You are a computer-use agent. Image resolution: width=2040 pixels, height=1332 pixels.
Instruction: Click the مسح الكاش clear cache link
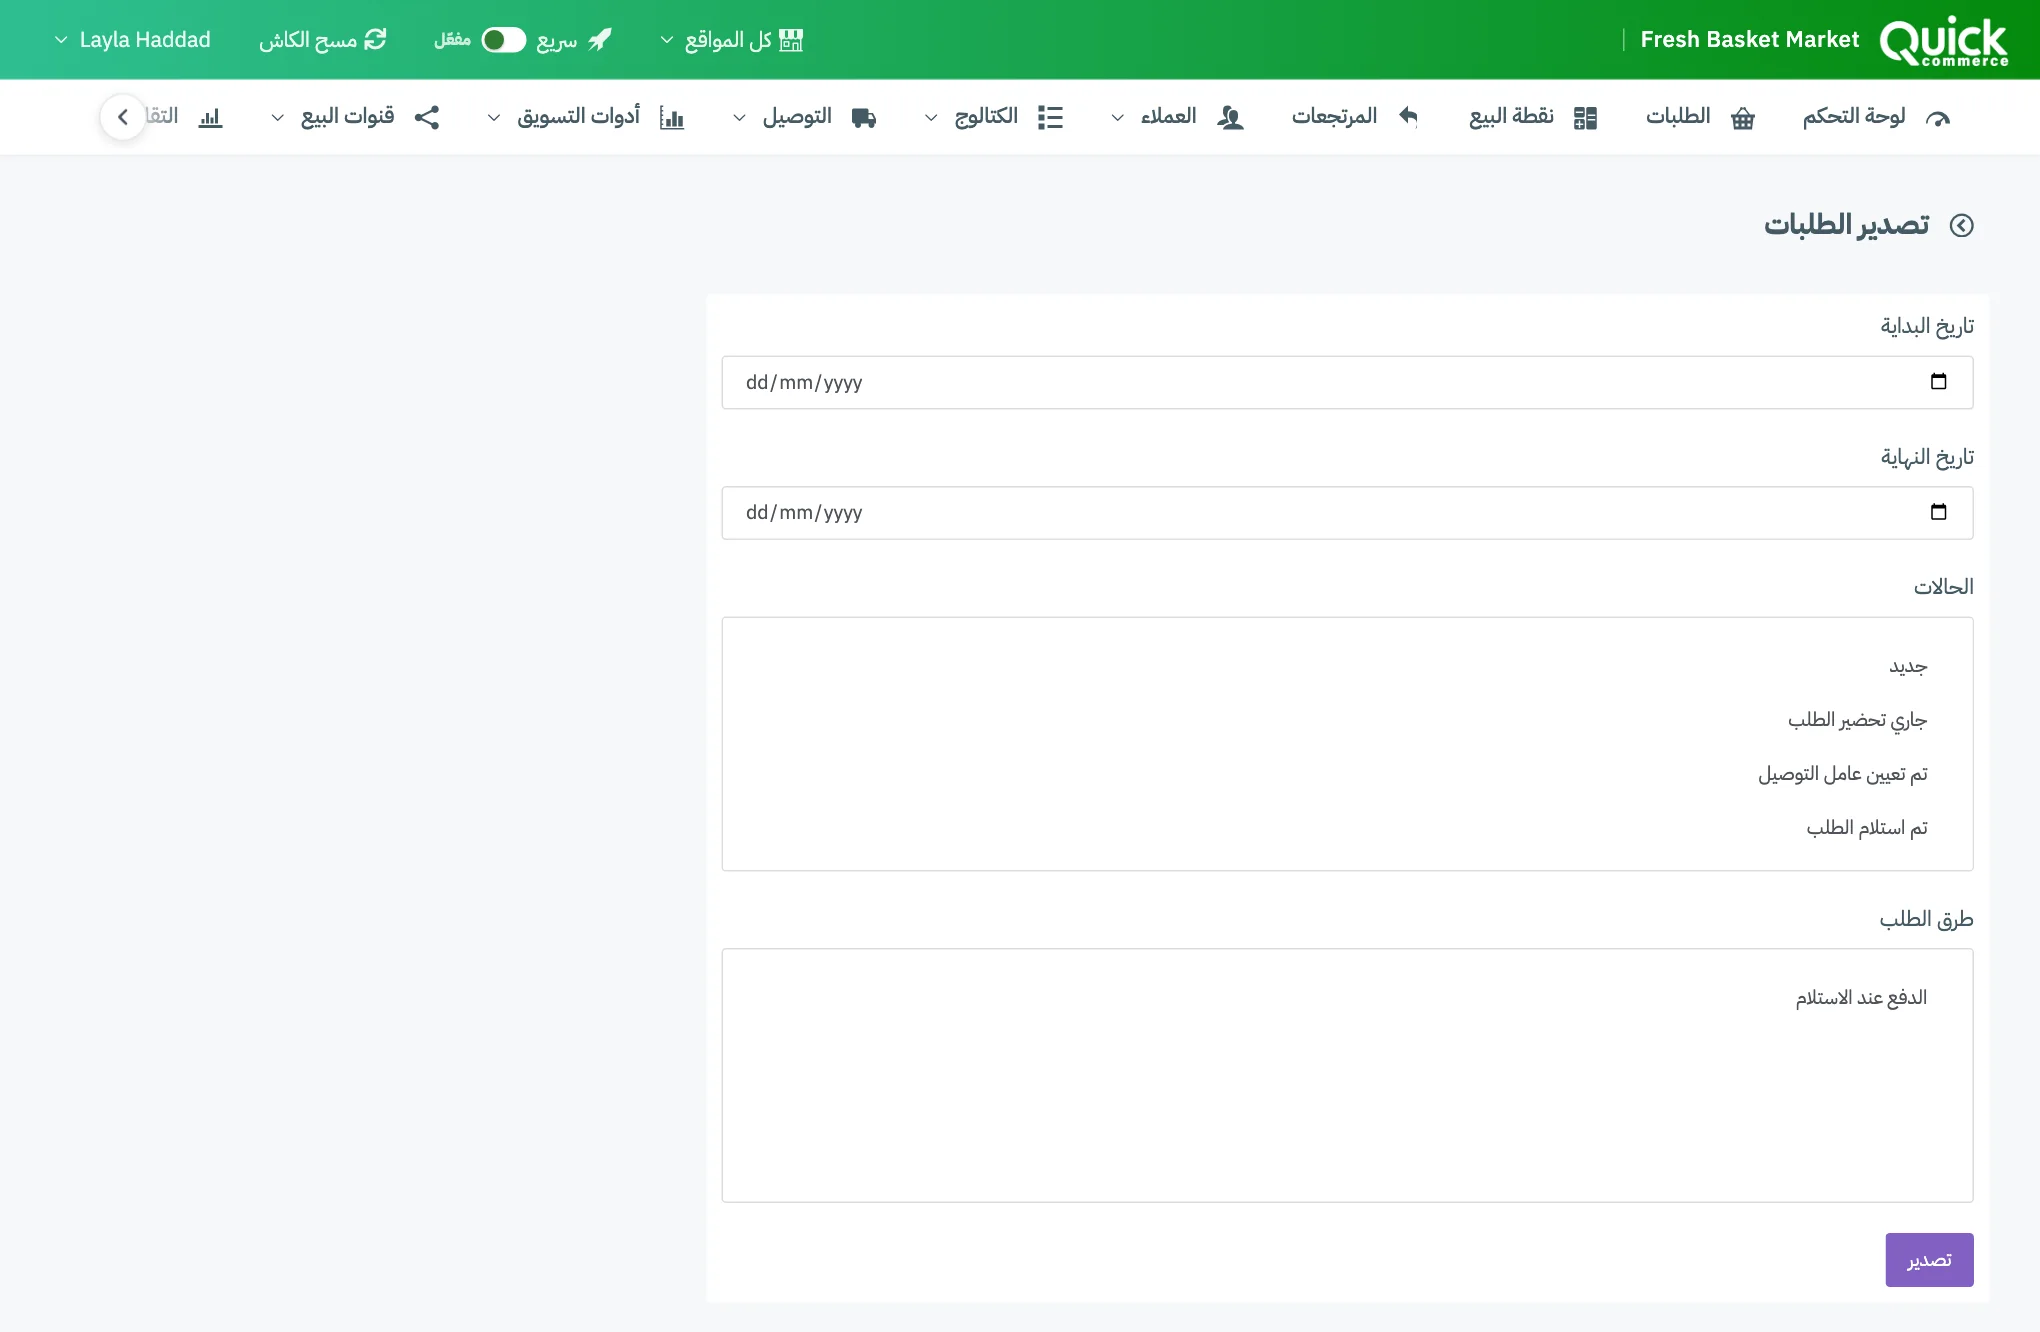coord(322,40)
